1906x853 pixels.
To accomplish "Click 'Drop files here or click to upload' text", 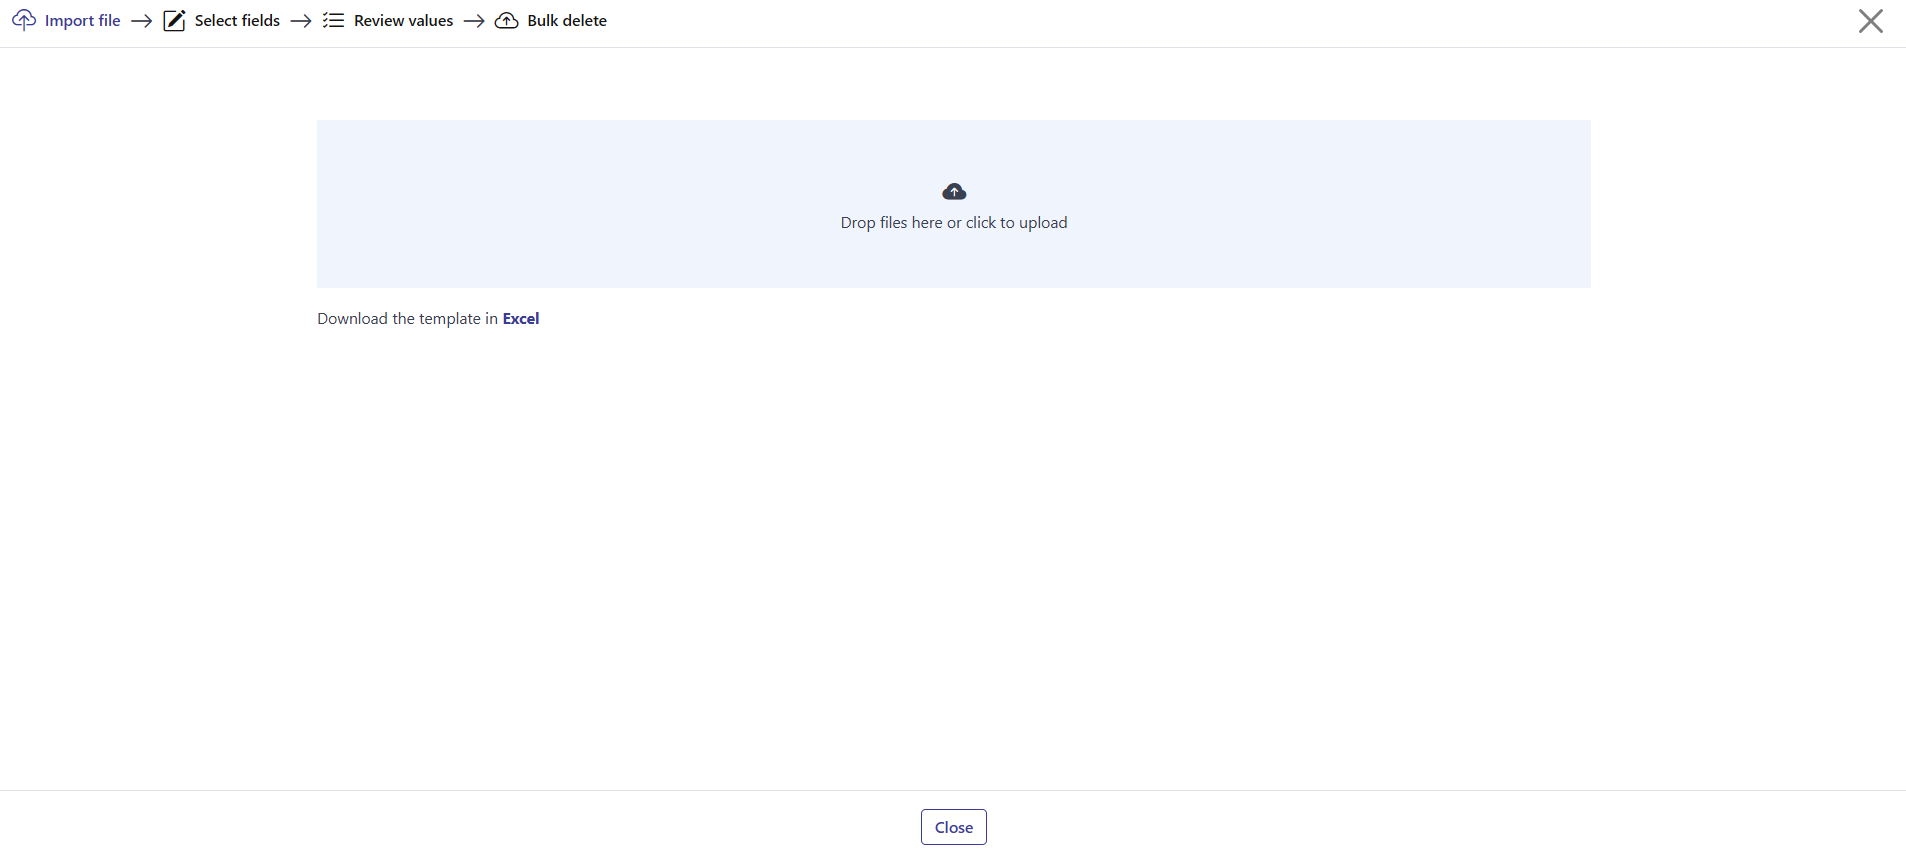I will tap(954, 222).
